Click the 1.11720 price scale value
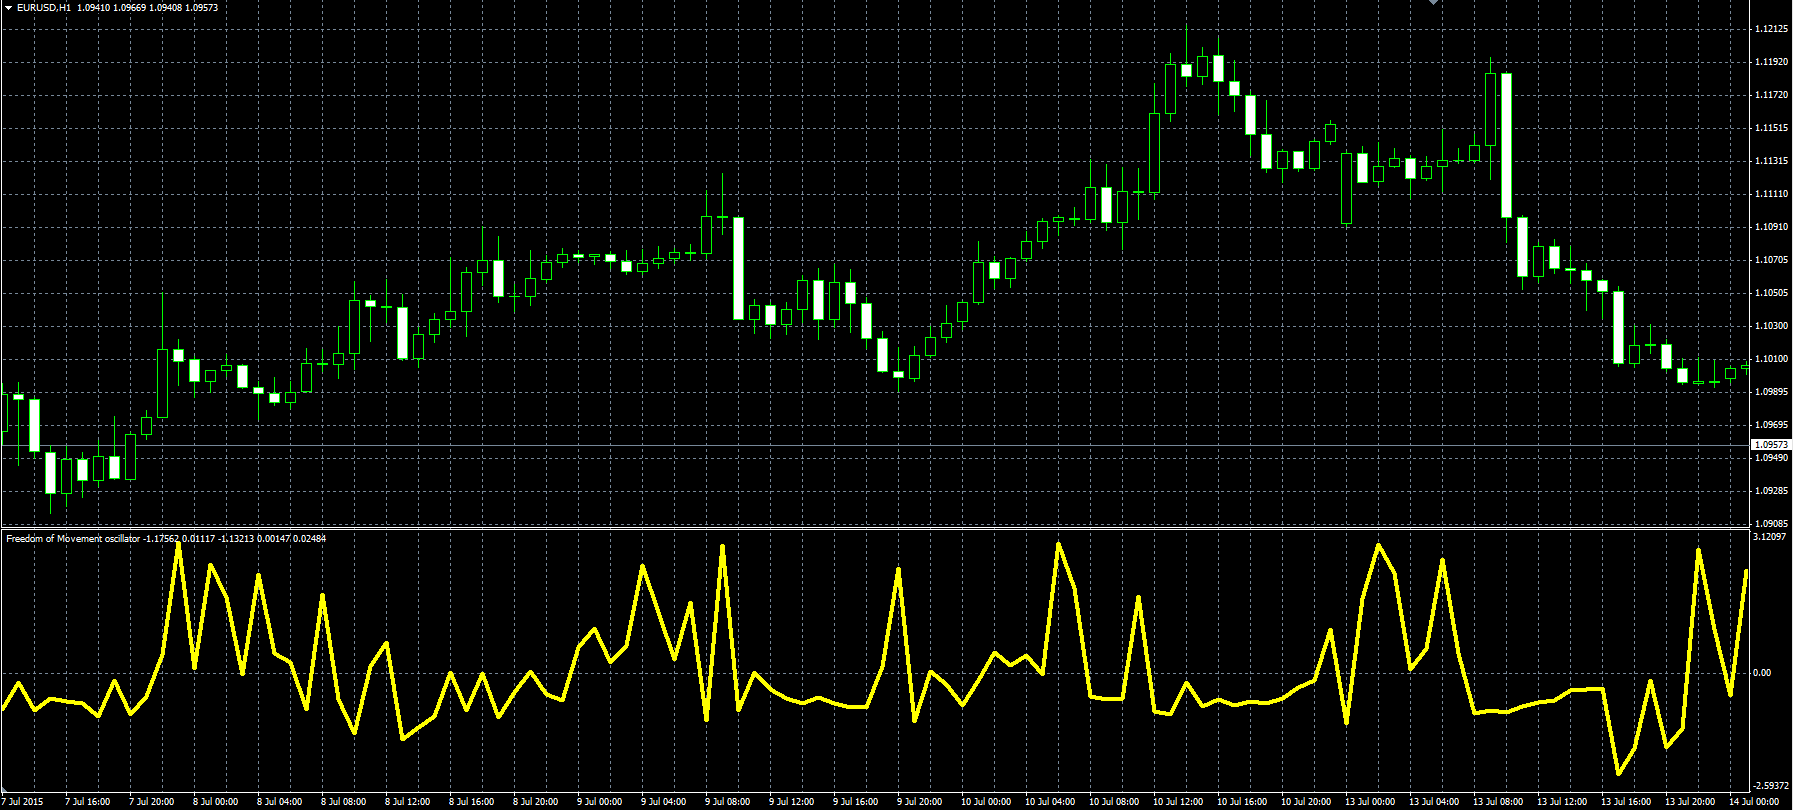The height and width of the screenshot is (810, 1793). (1771, 95)
